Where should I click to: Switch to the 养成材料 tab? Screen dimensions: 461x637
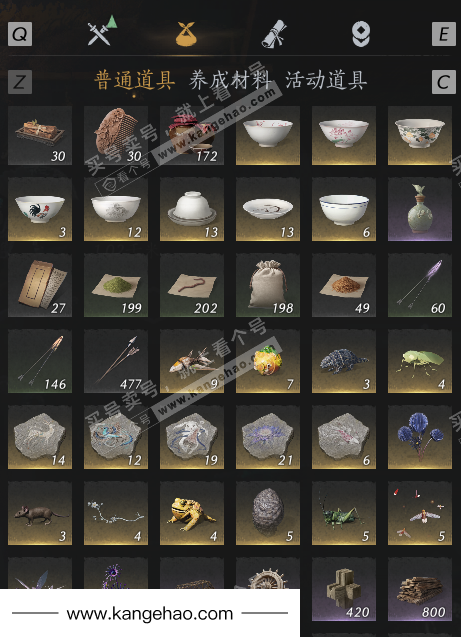tap(230, 80)
